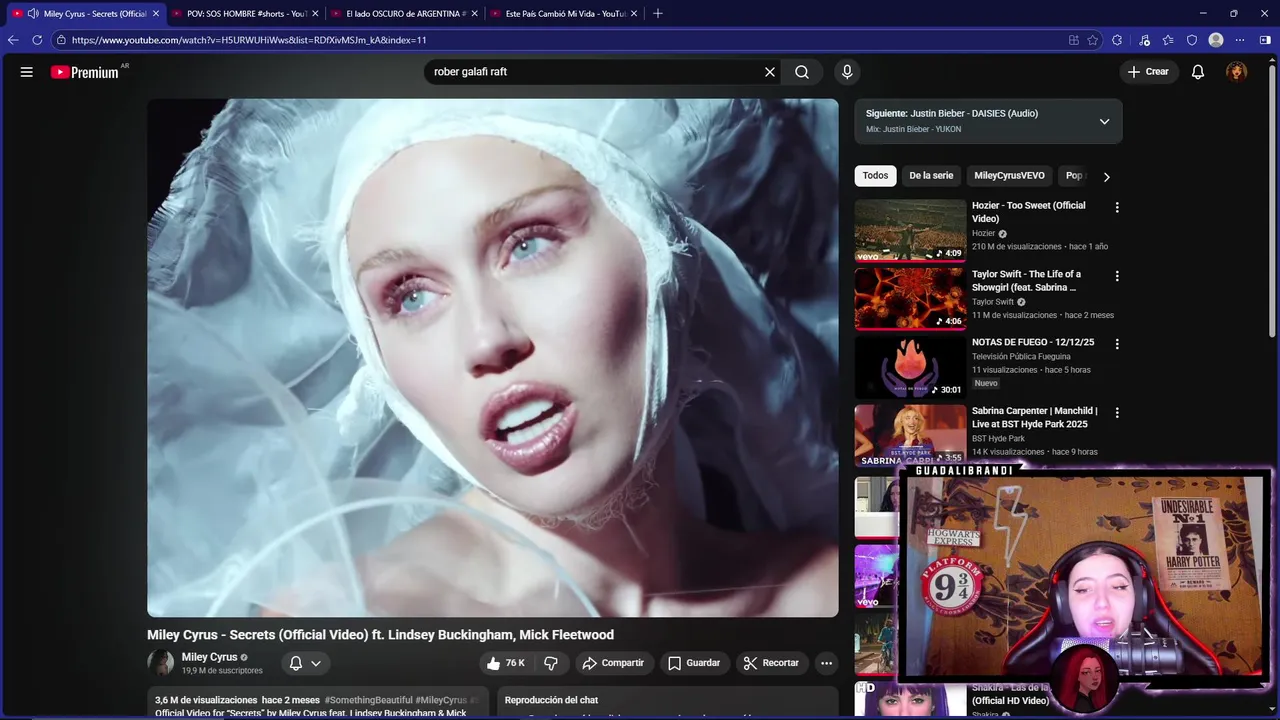This screenshot has height=720, width=1280.
Task: Open Sabrina Carpenter Manchild thumbnail
Action: (910, 434)
